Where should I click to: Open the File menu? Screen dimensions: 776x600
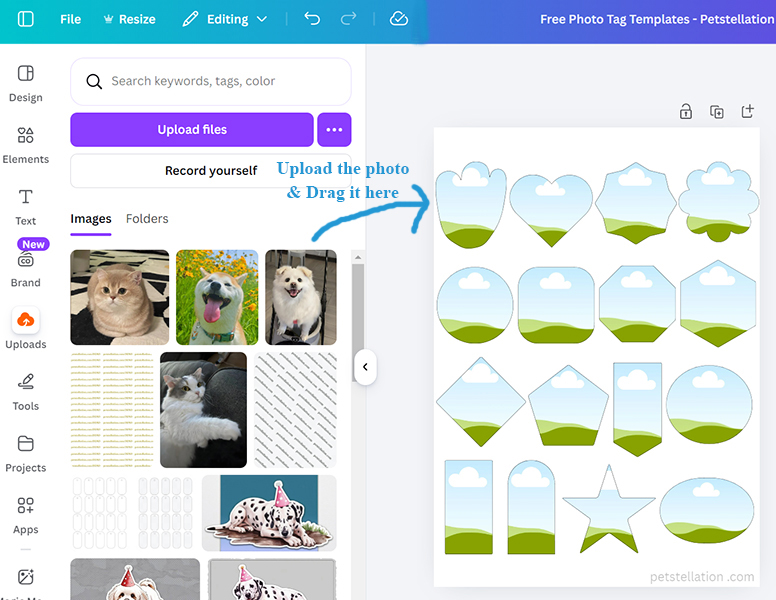pos(70,19)
